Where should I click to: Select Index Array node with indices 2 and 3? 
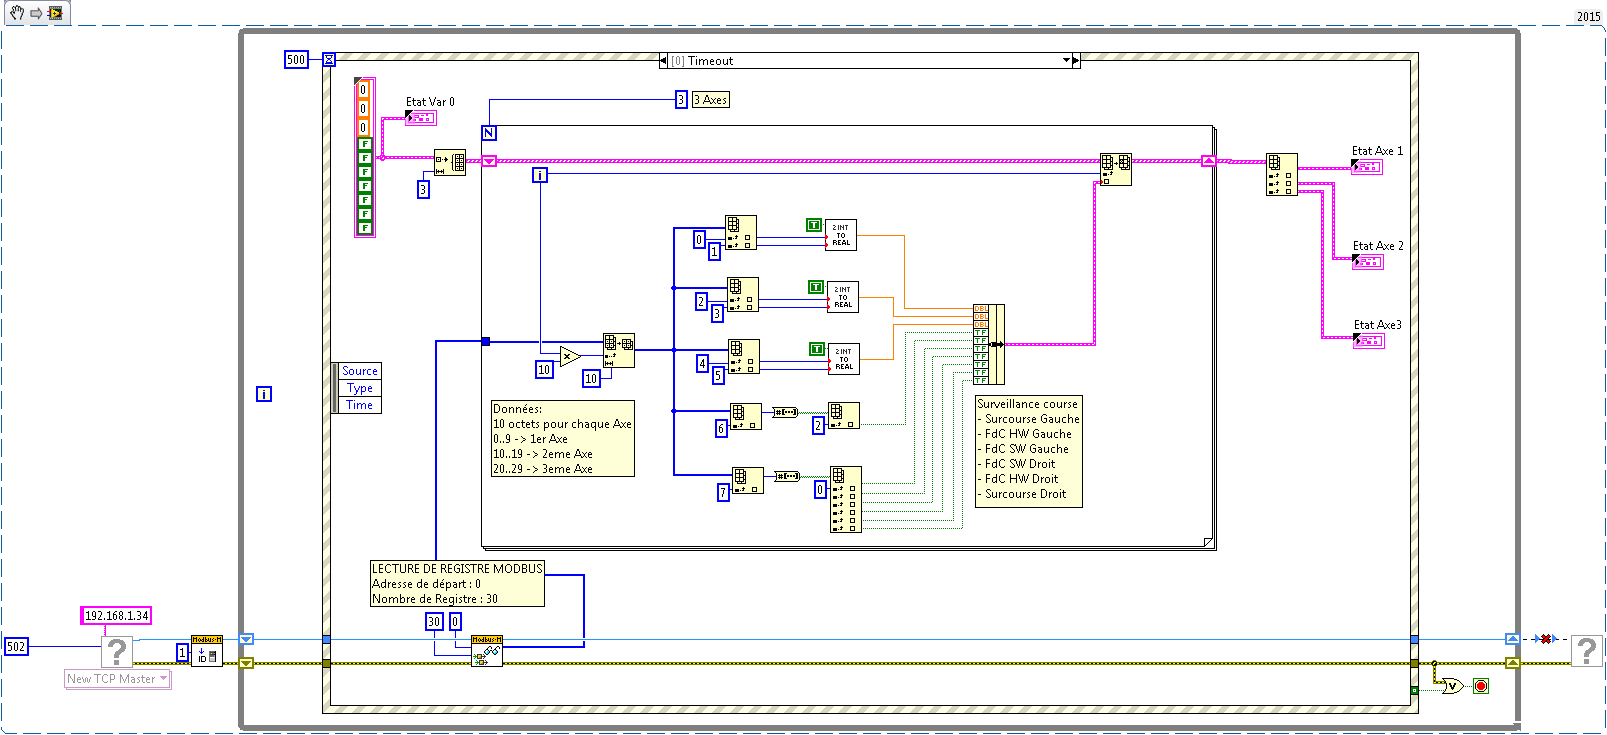pyautogui.click(x=743, y=295)
